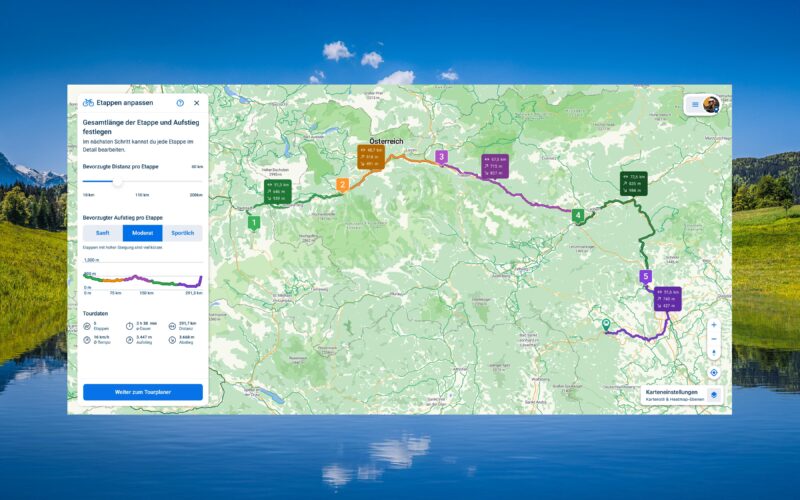Click the distance-per-stage slider handle

pyautogui.click(x=117, y=181)
